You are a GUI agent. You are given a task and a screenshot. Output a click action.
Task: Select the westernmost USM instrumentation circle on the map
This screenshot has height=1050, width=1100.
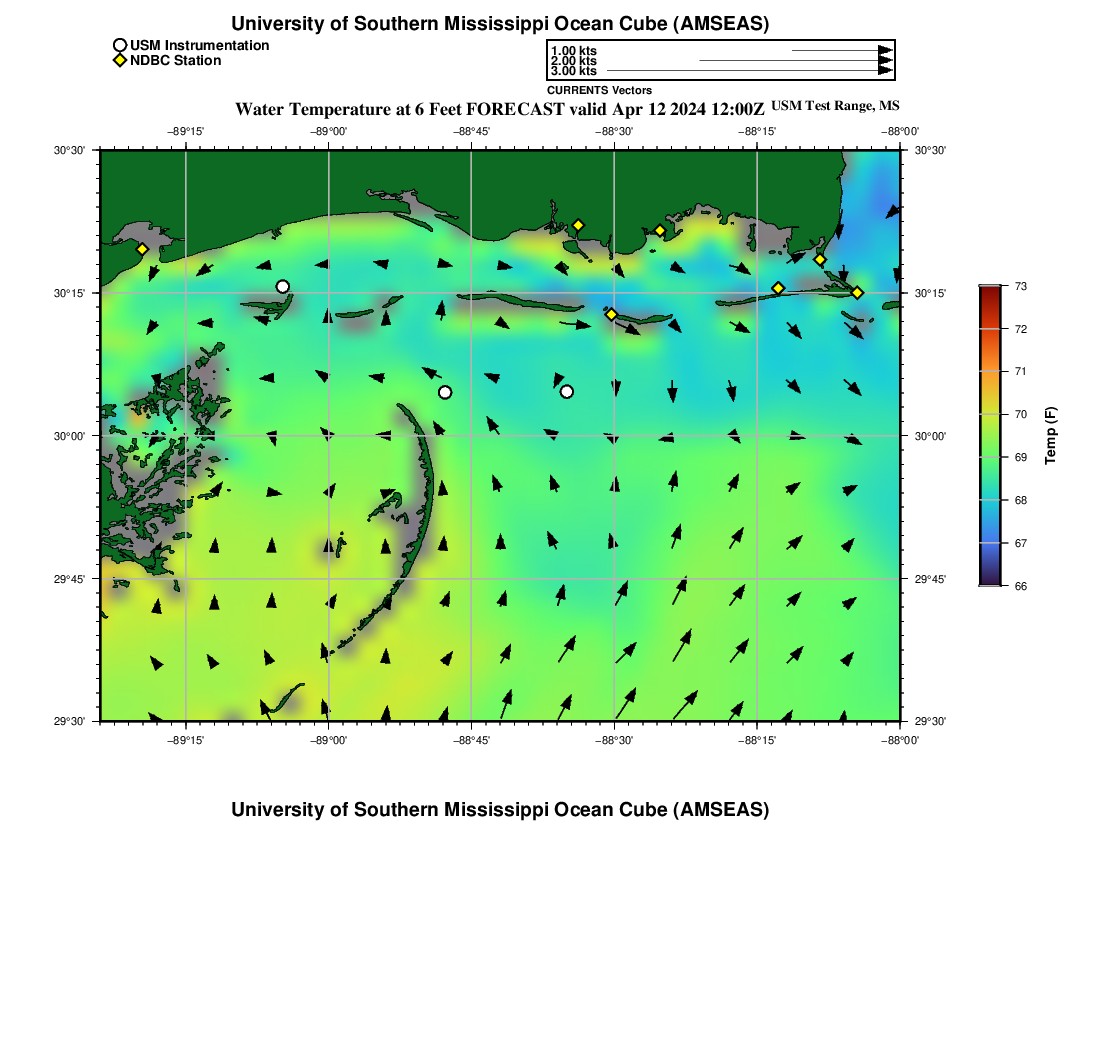pos(283,287)
